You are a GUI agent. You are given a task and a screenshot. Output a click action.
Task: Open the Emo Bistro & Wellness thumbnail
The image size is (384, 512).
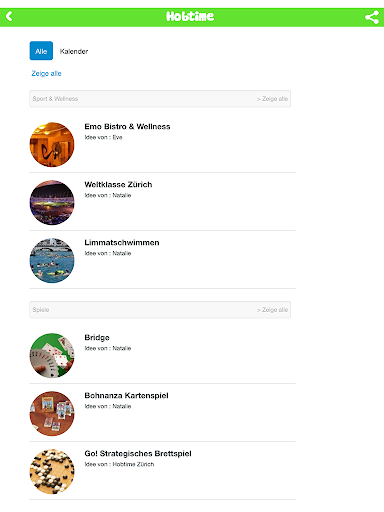tap(52, 145)
